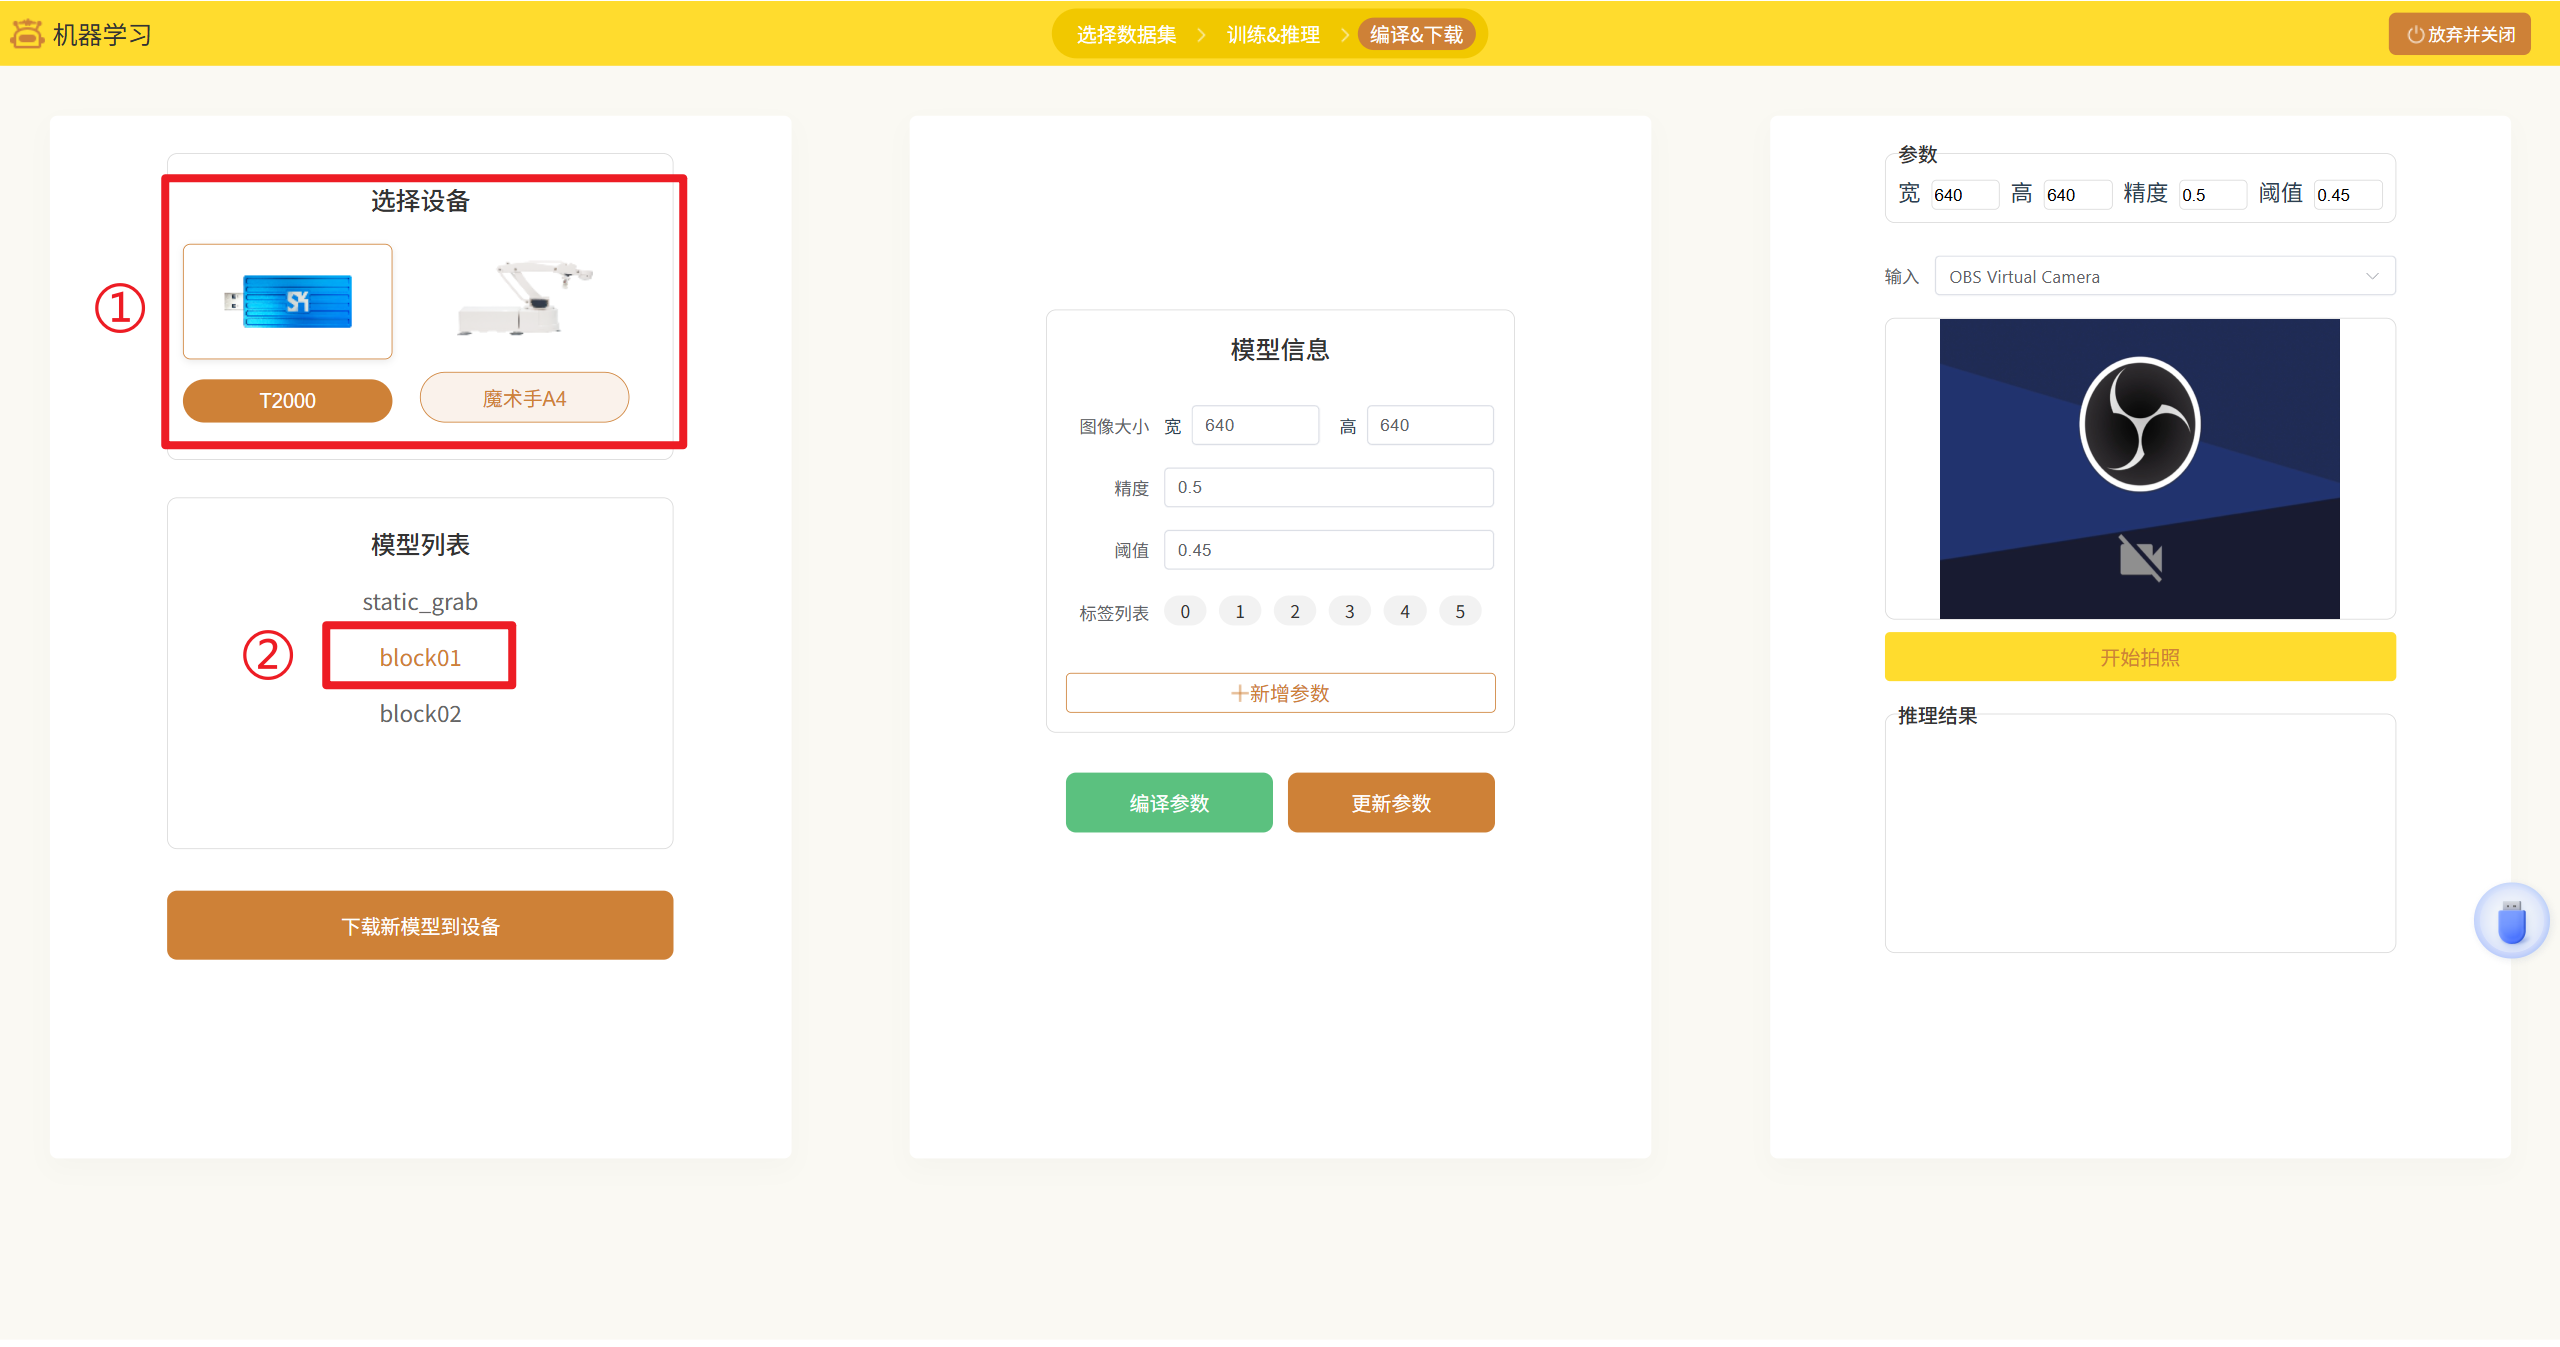Choose the T2000 device button
This screenshot has width=2560, height=1347.
pyautogui.click(x=288, y=401)
